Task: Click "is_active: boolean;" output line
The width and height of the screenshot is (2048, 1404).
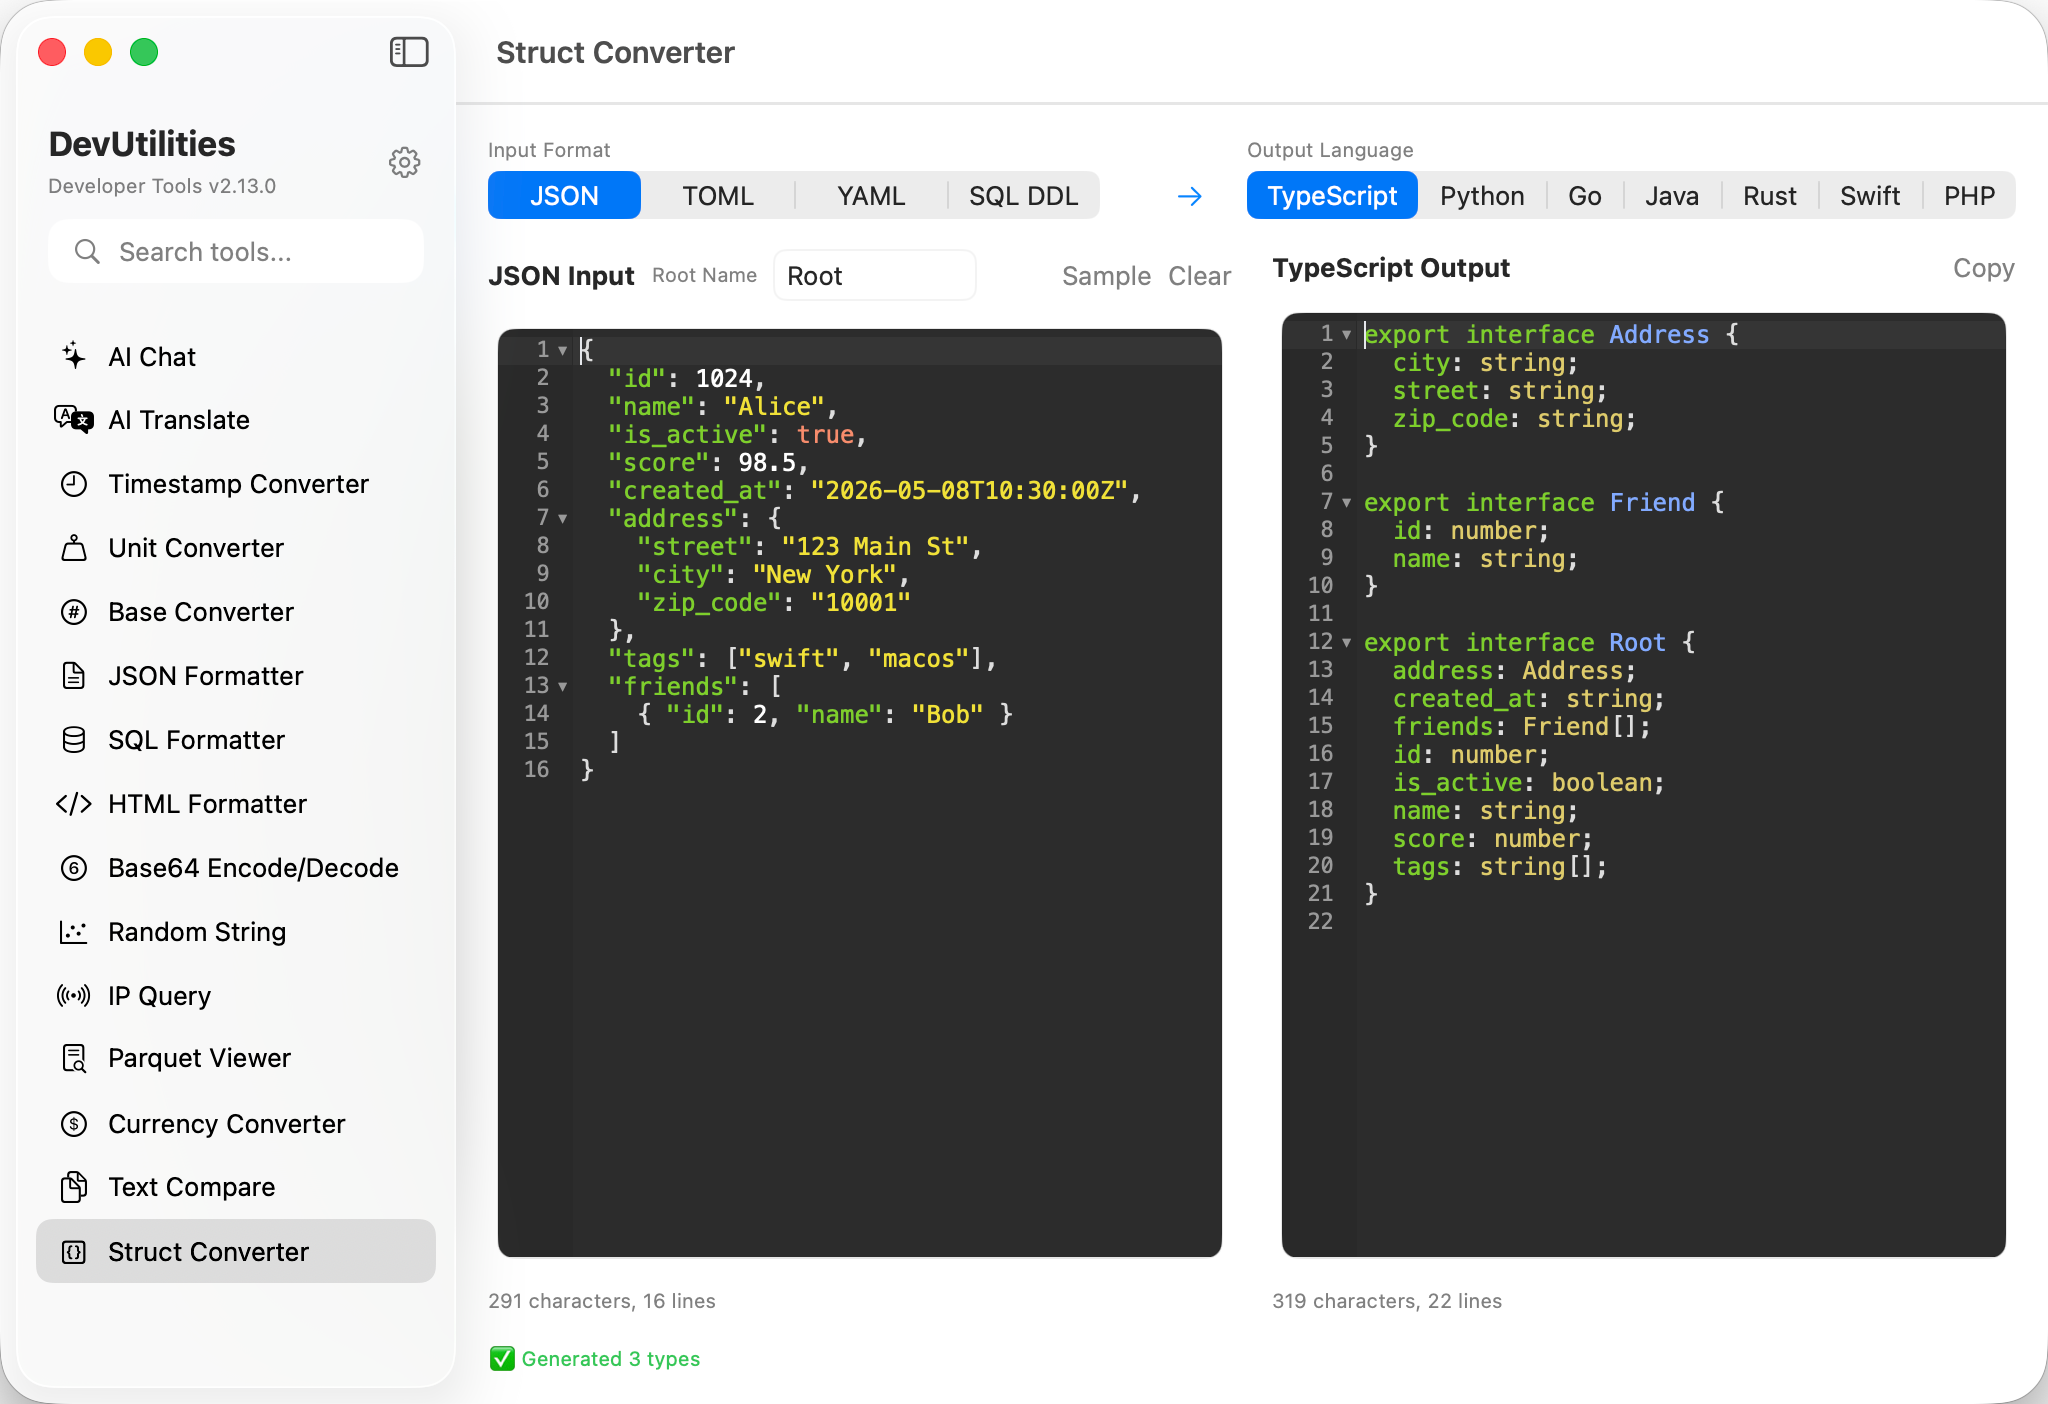Action: [x=1528, y=782]
